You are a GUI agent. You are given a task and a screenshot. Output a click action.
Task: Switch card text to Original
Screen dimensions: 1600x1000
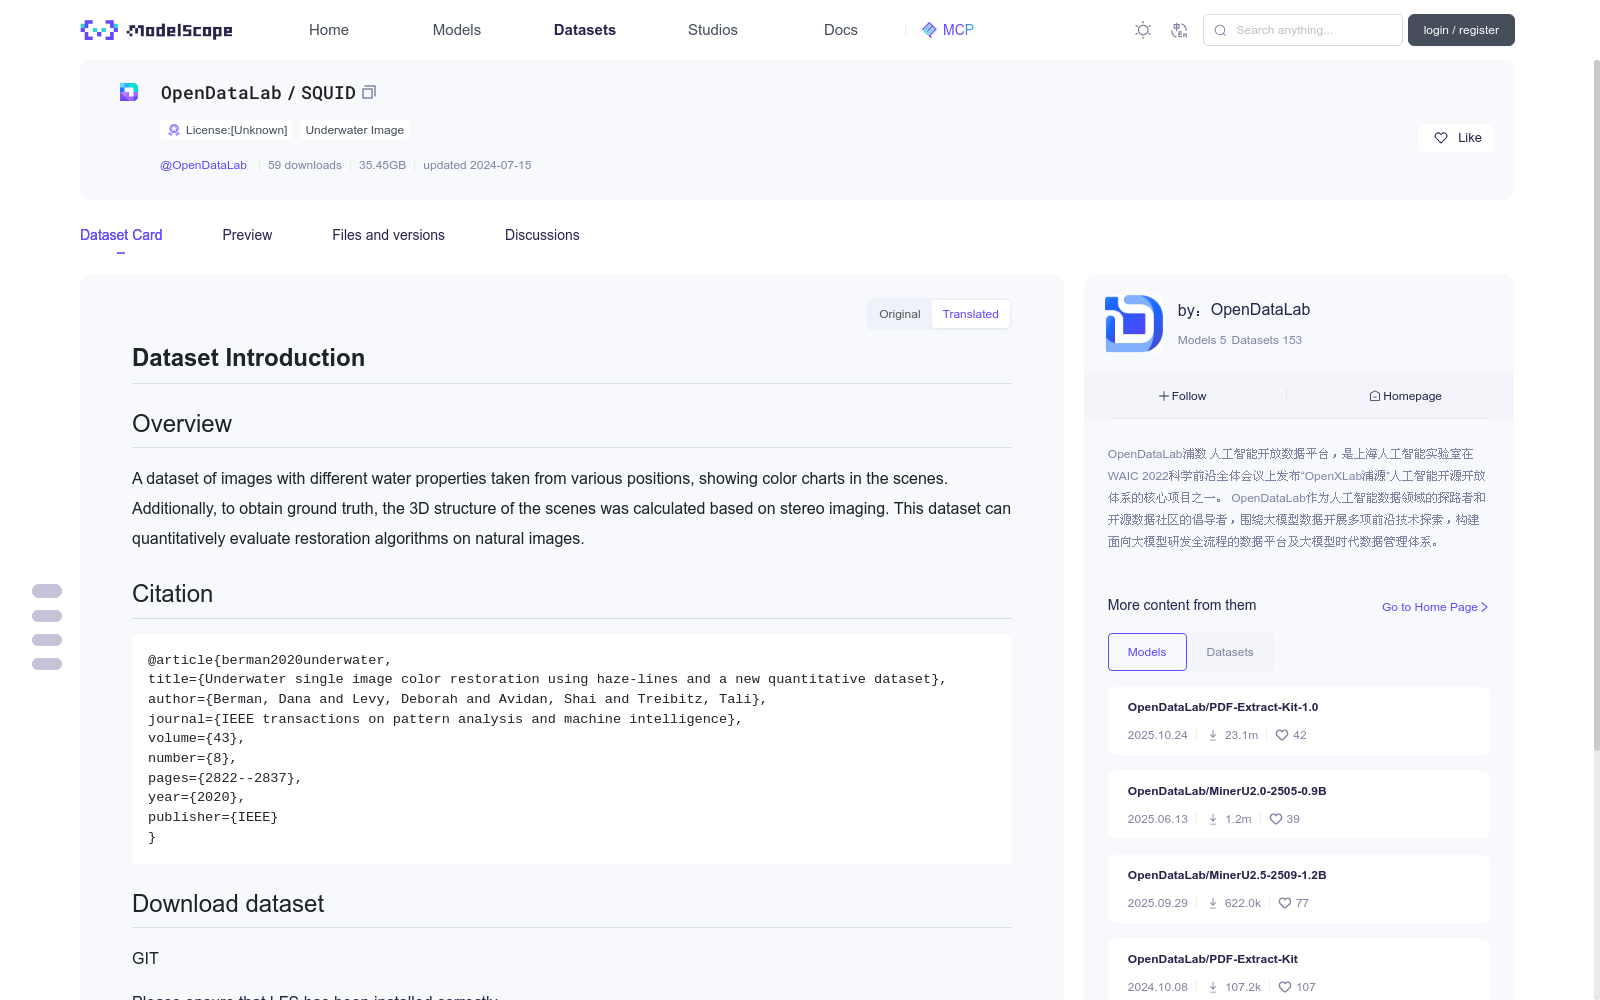[900, 314]
